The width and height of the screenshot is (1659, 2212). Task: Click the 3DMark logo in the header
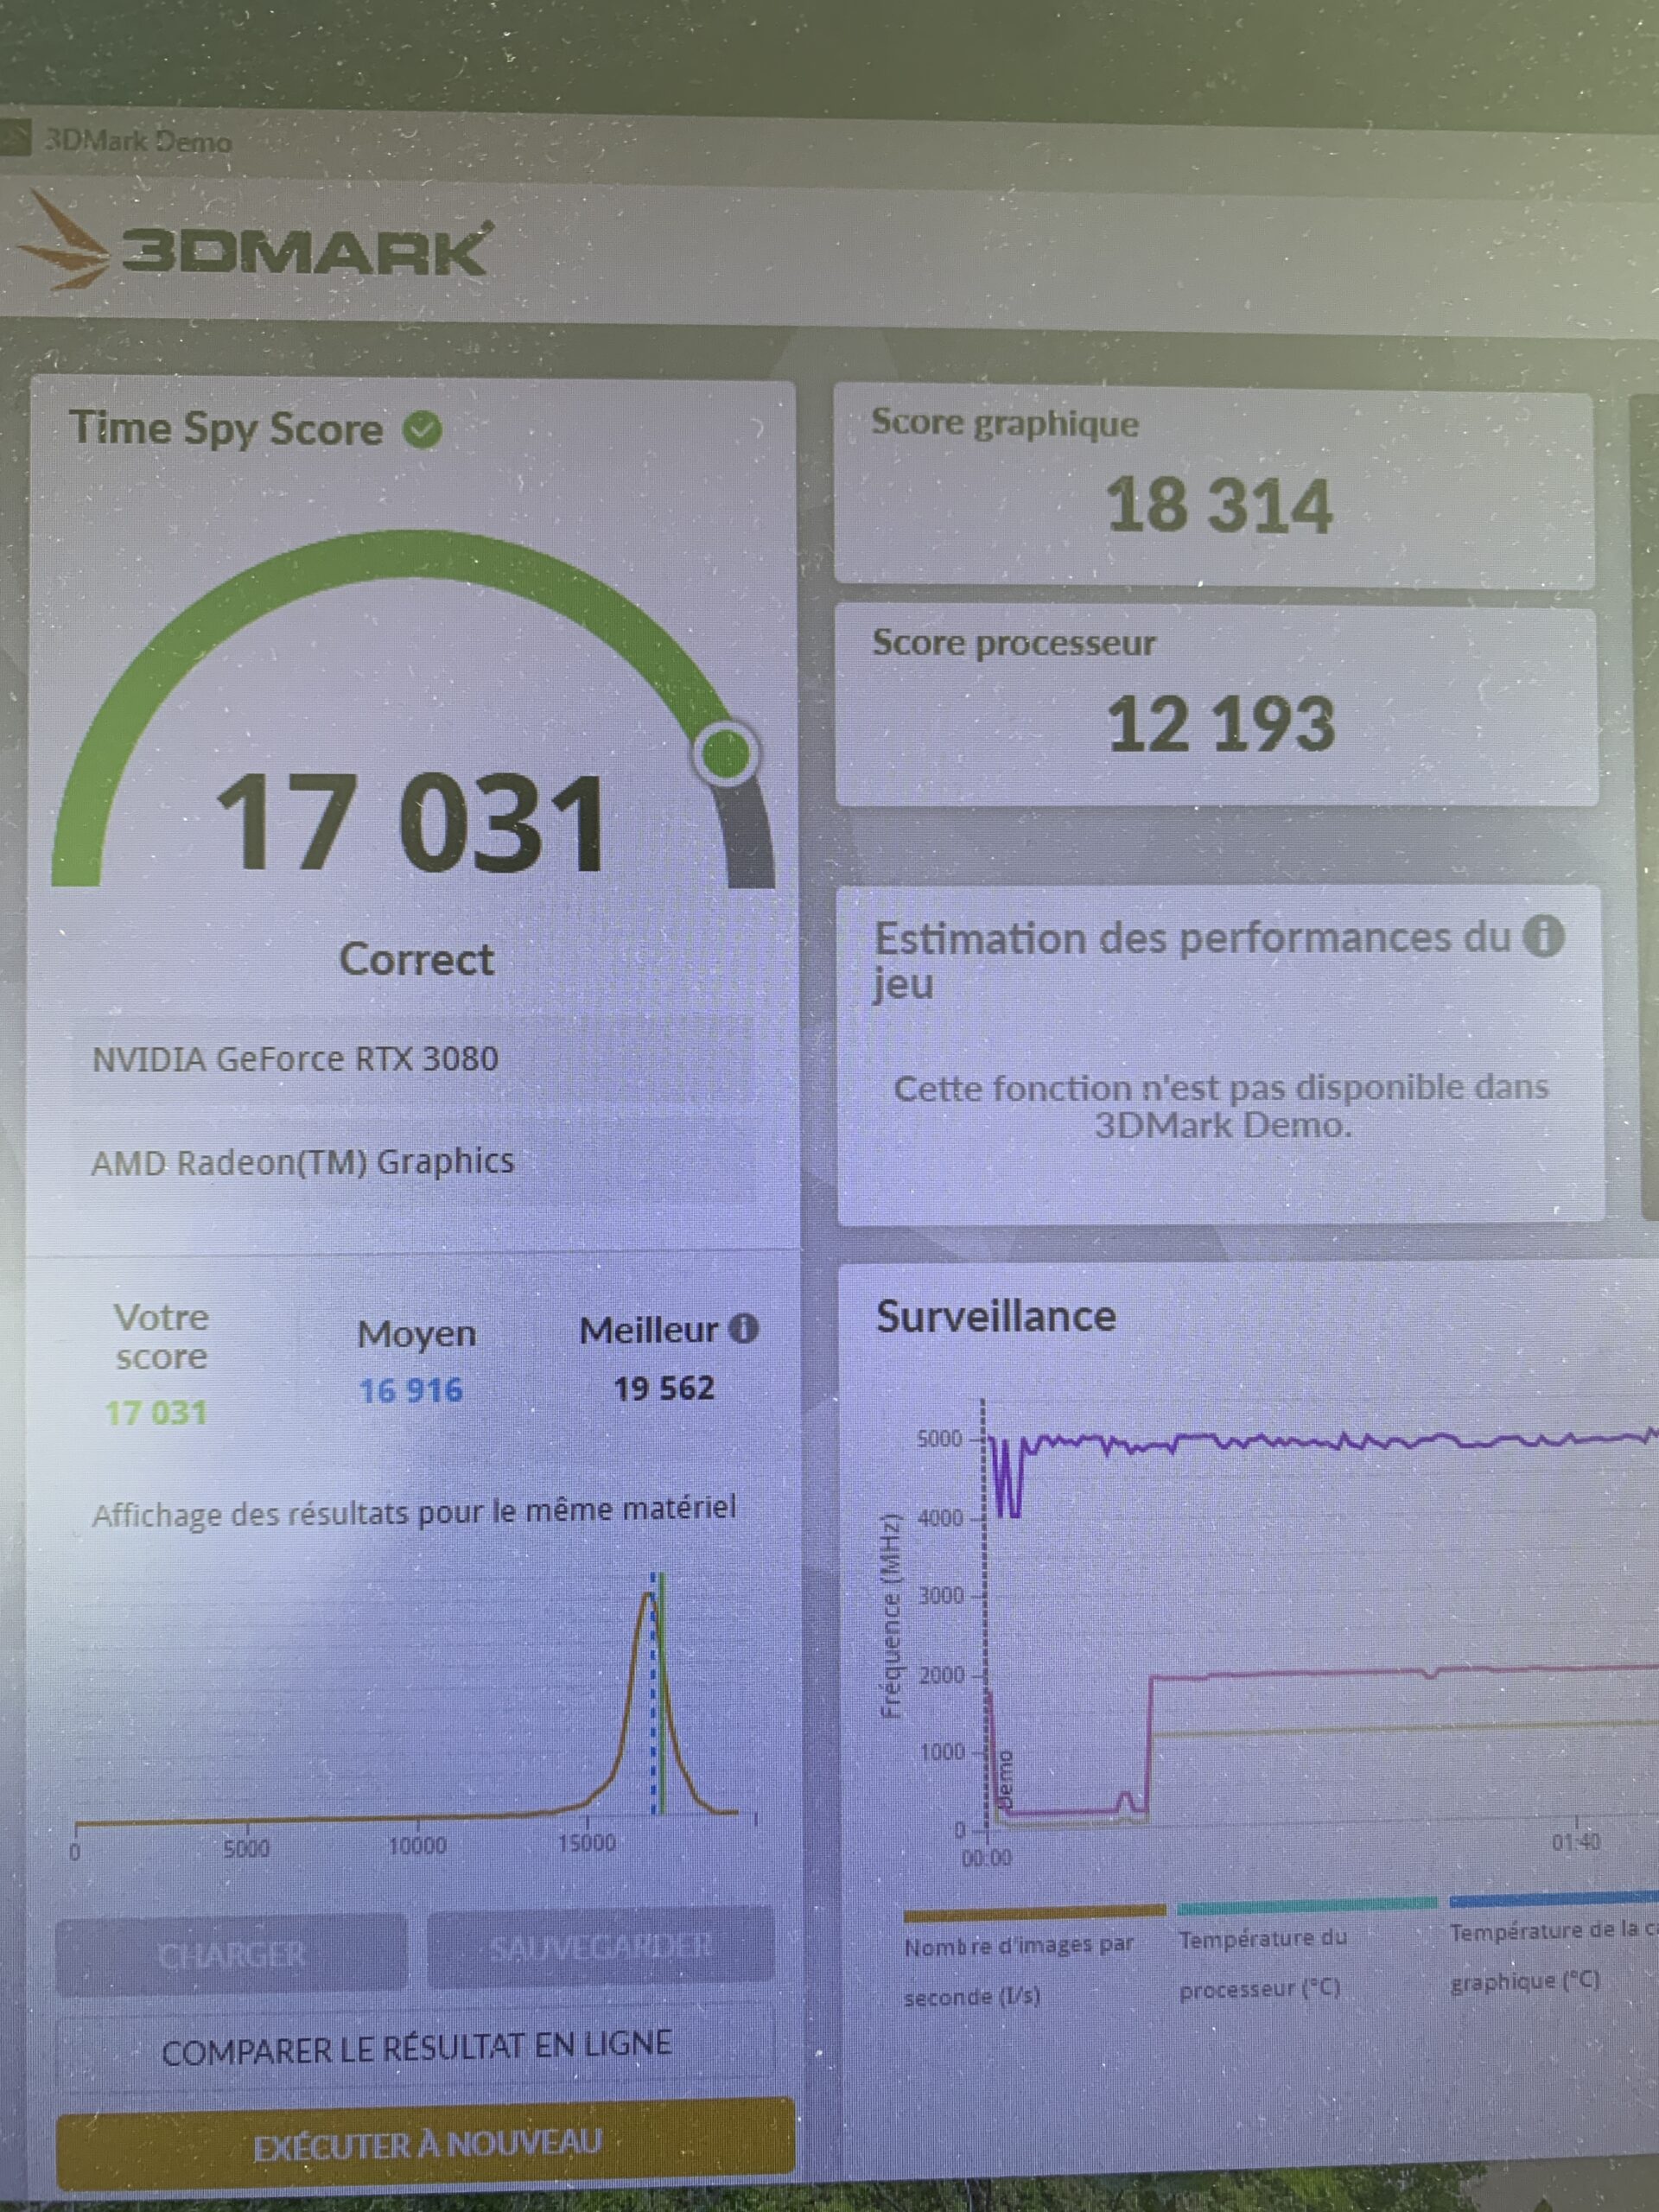click(x=255, y=246)
